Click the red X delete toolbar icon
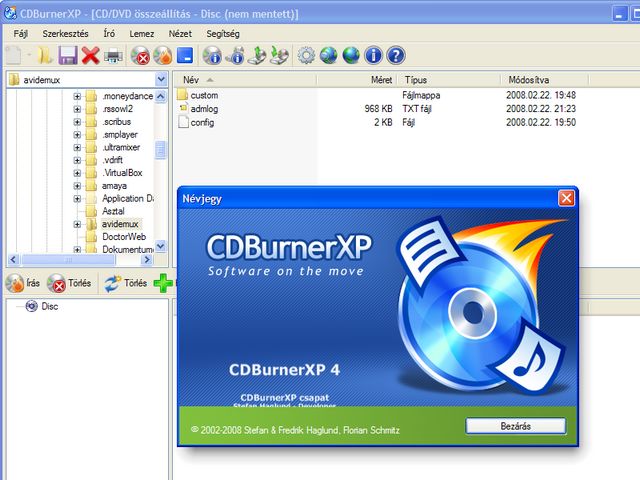640x480 pixels. (90, 55)
